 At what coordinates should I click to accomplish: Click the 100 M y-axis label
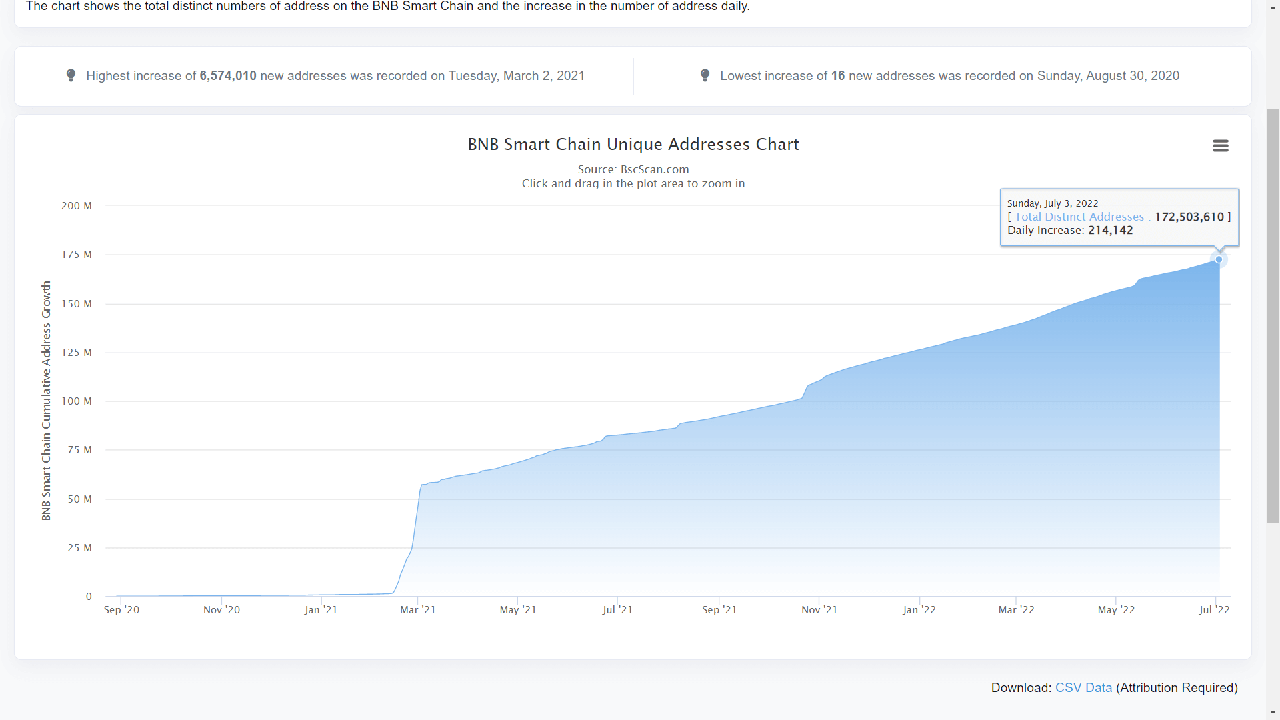tap(76, 402)
